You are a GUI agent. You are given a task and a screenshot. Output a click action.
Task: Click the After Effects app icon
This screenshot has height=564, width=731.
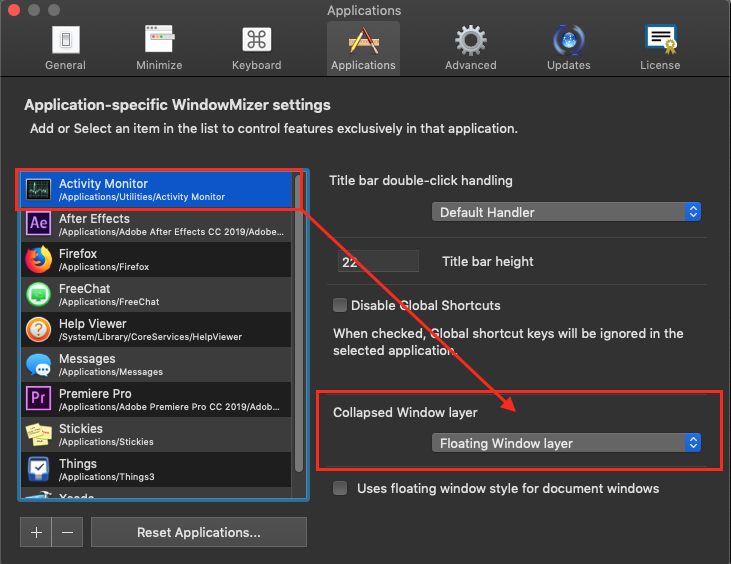coord(38,224)
